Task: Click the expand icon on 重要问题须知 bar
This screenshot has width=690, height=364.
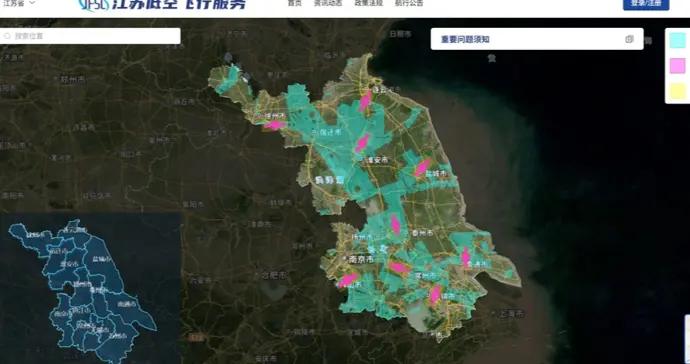Action: [629, 39]
